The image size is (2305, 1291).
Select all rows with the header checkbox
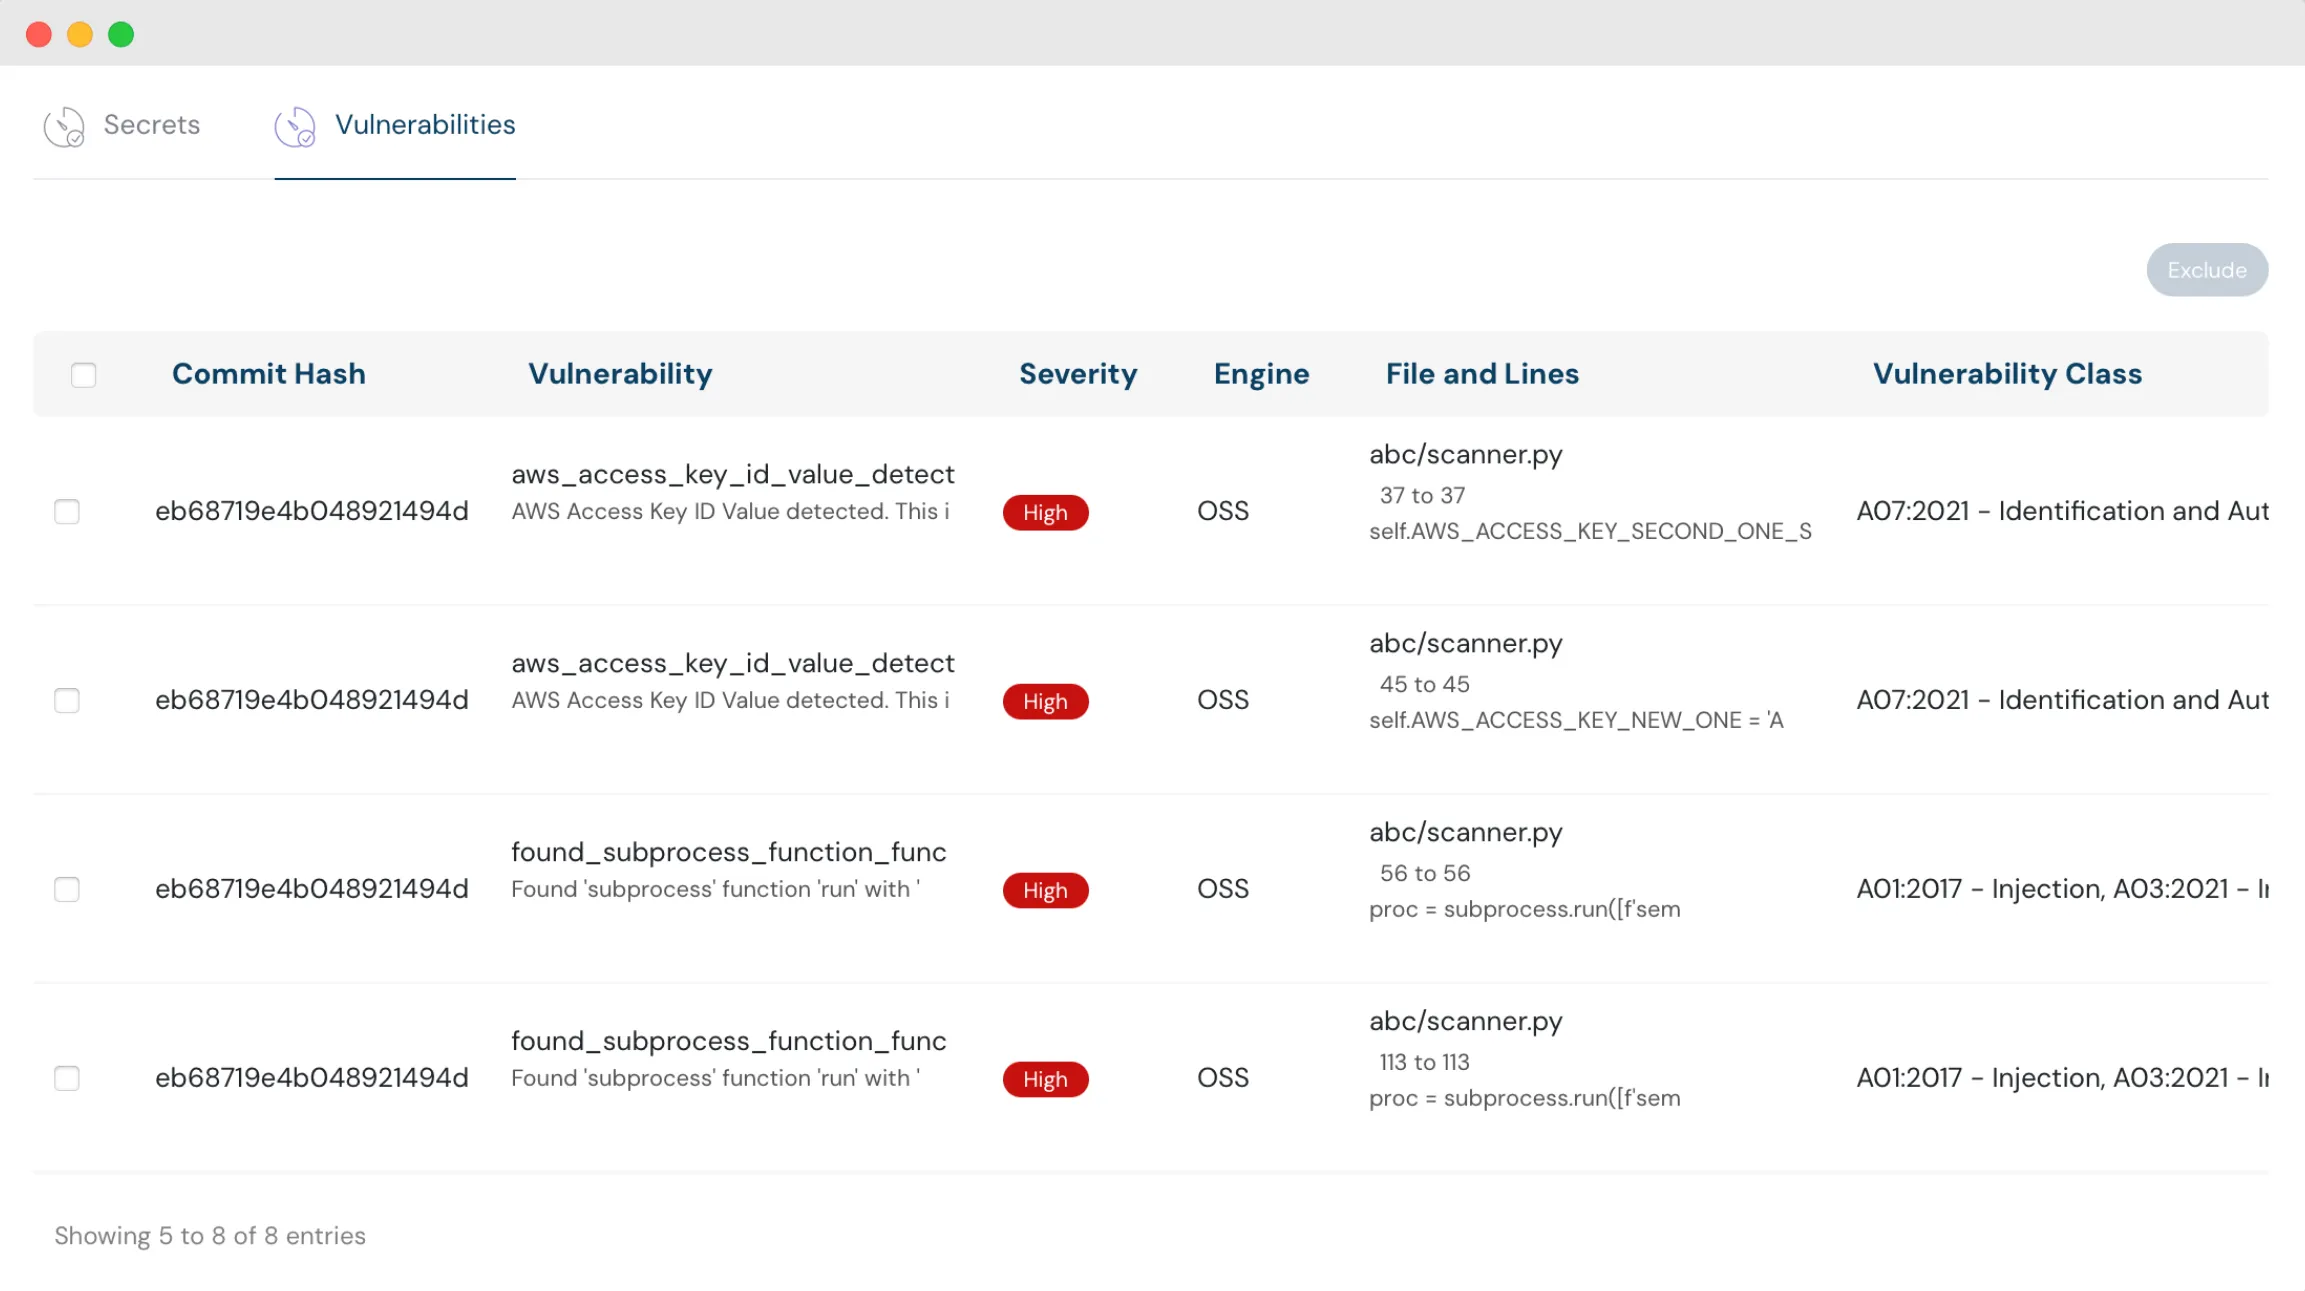click(x=83, y=374)
